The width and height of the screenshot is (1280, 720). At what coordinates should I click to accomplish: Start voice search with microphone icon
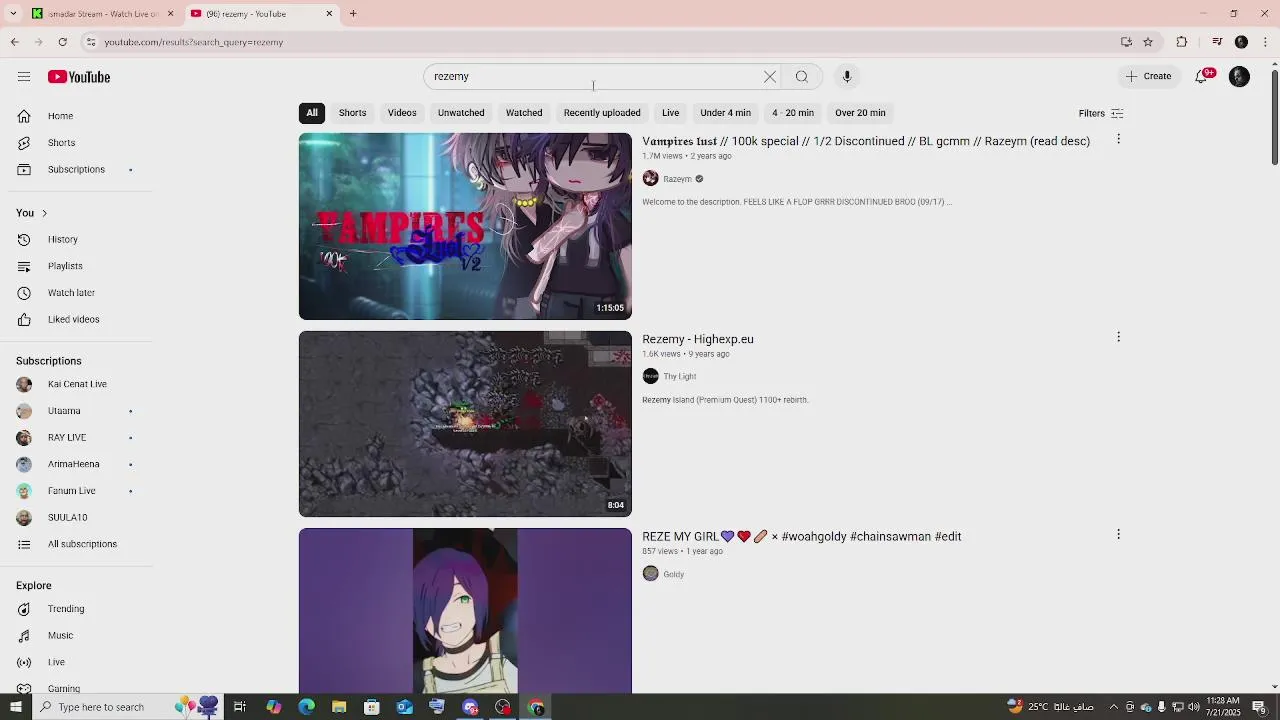[x=847, y=77]
